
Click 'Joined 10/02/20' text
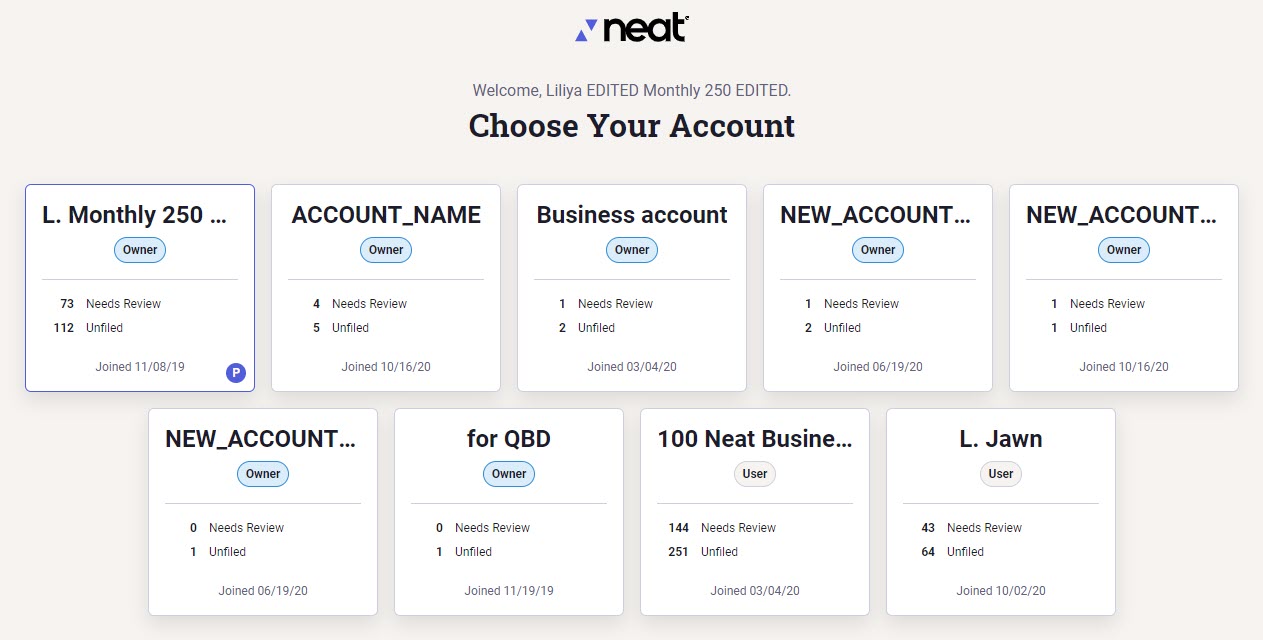[x=1001, y=591]
